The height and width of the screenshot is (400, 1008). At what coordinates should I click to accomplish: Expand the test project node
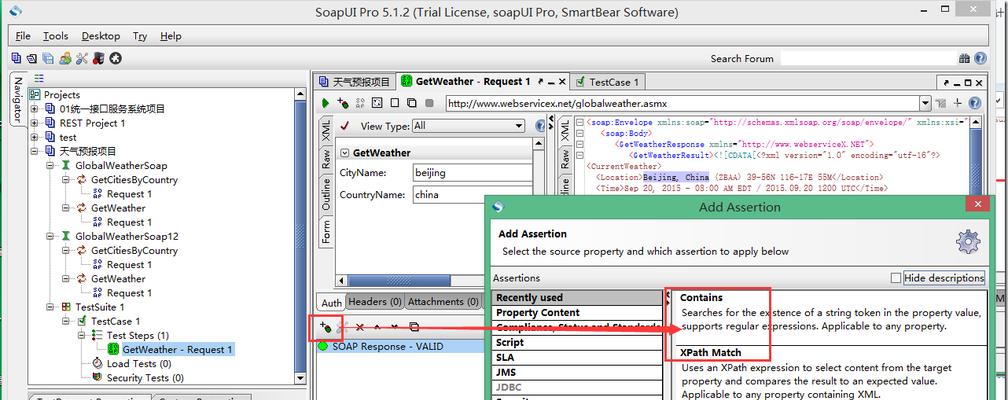click(x=34, y=137)
